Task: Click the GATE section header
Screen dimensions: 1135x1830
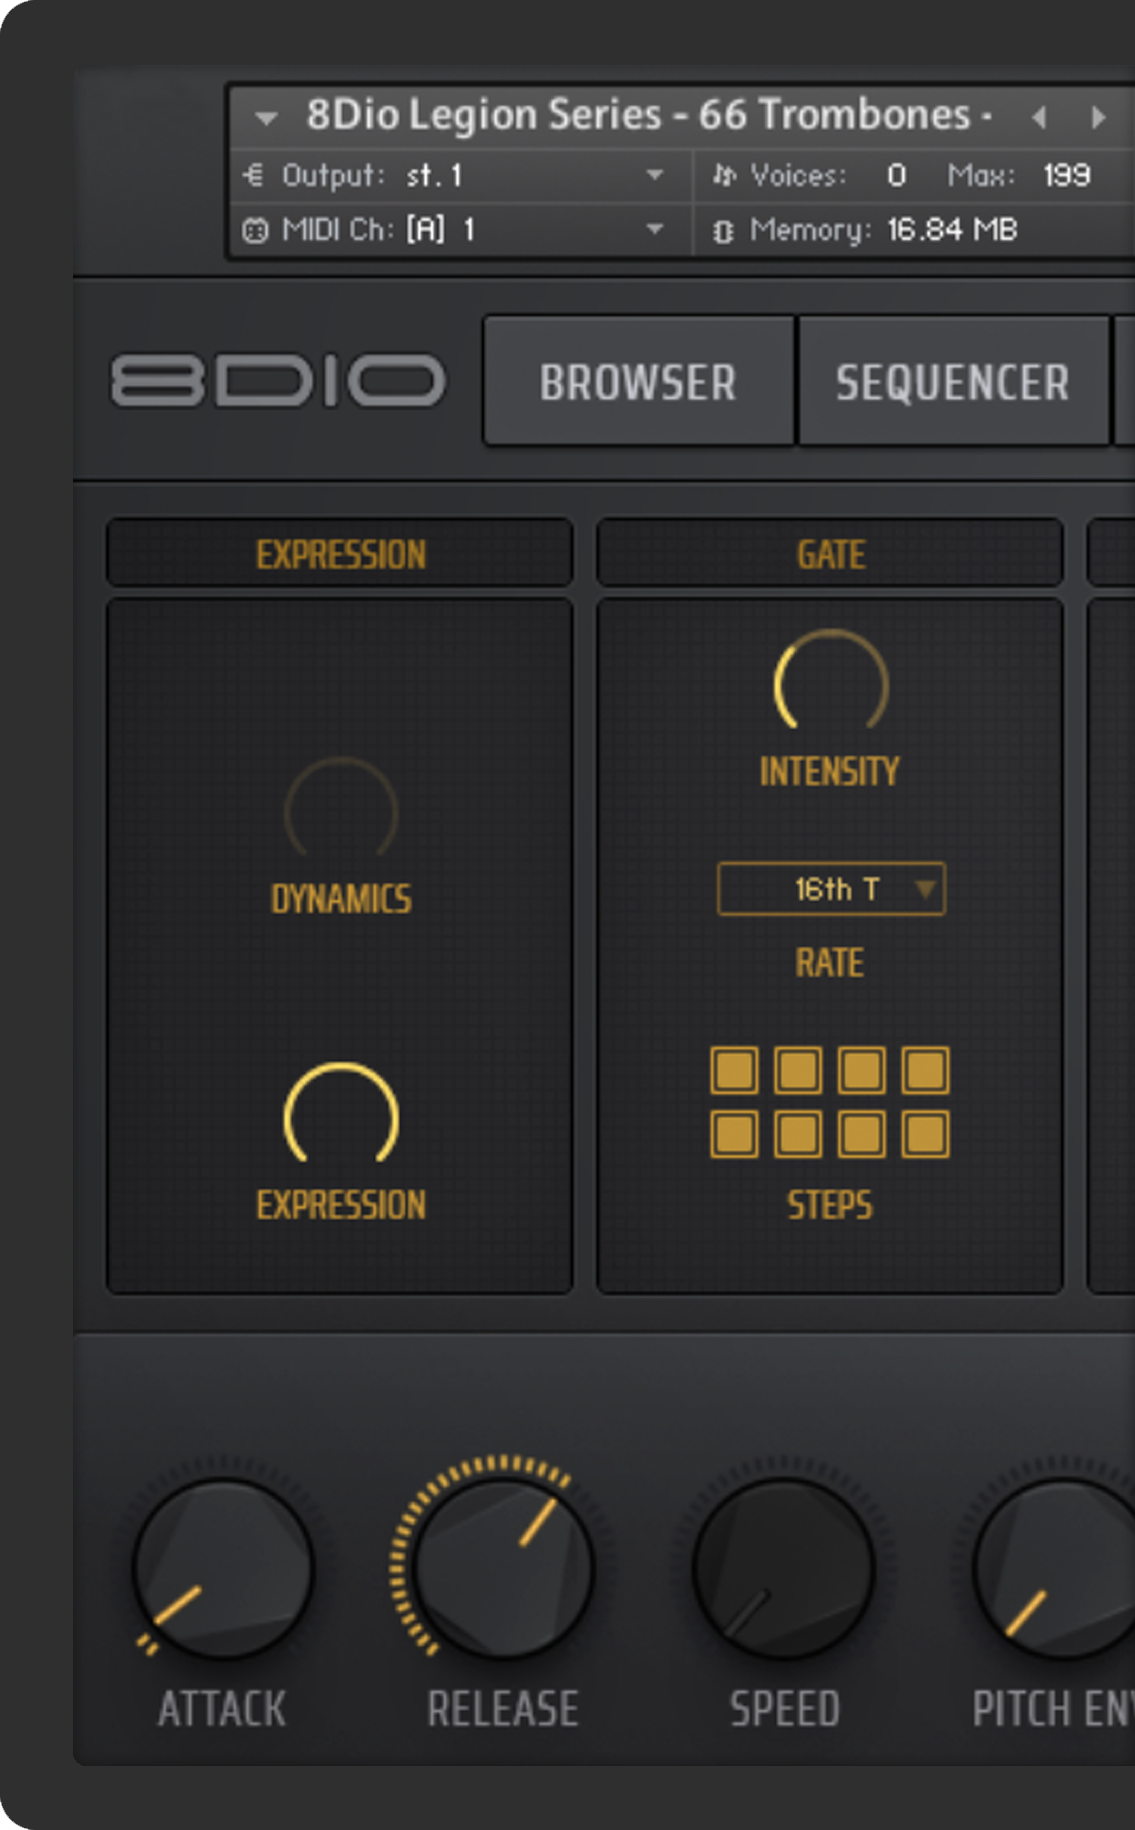Action: pyautogui.click(x=830, y=553)
